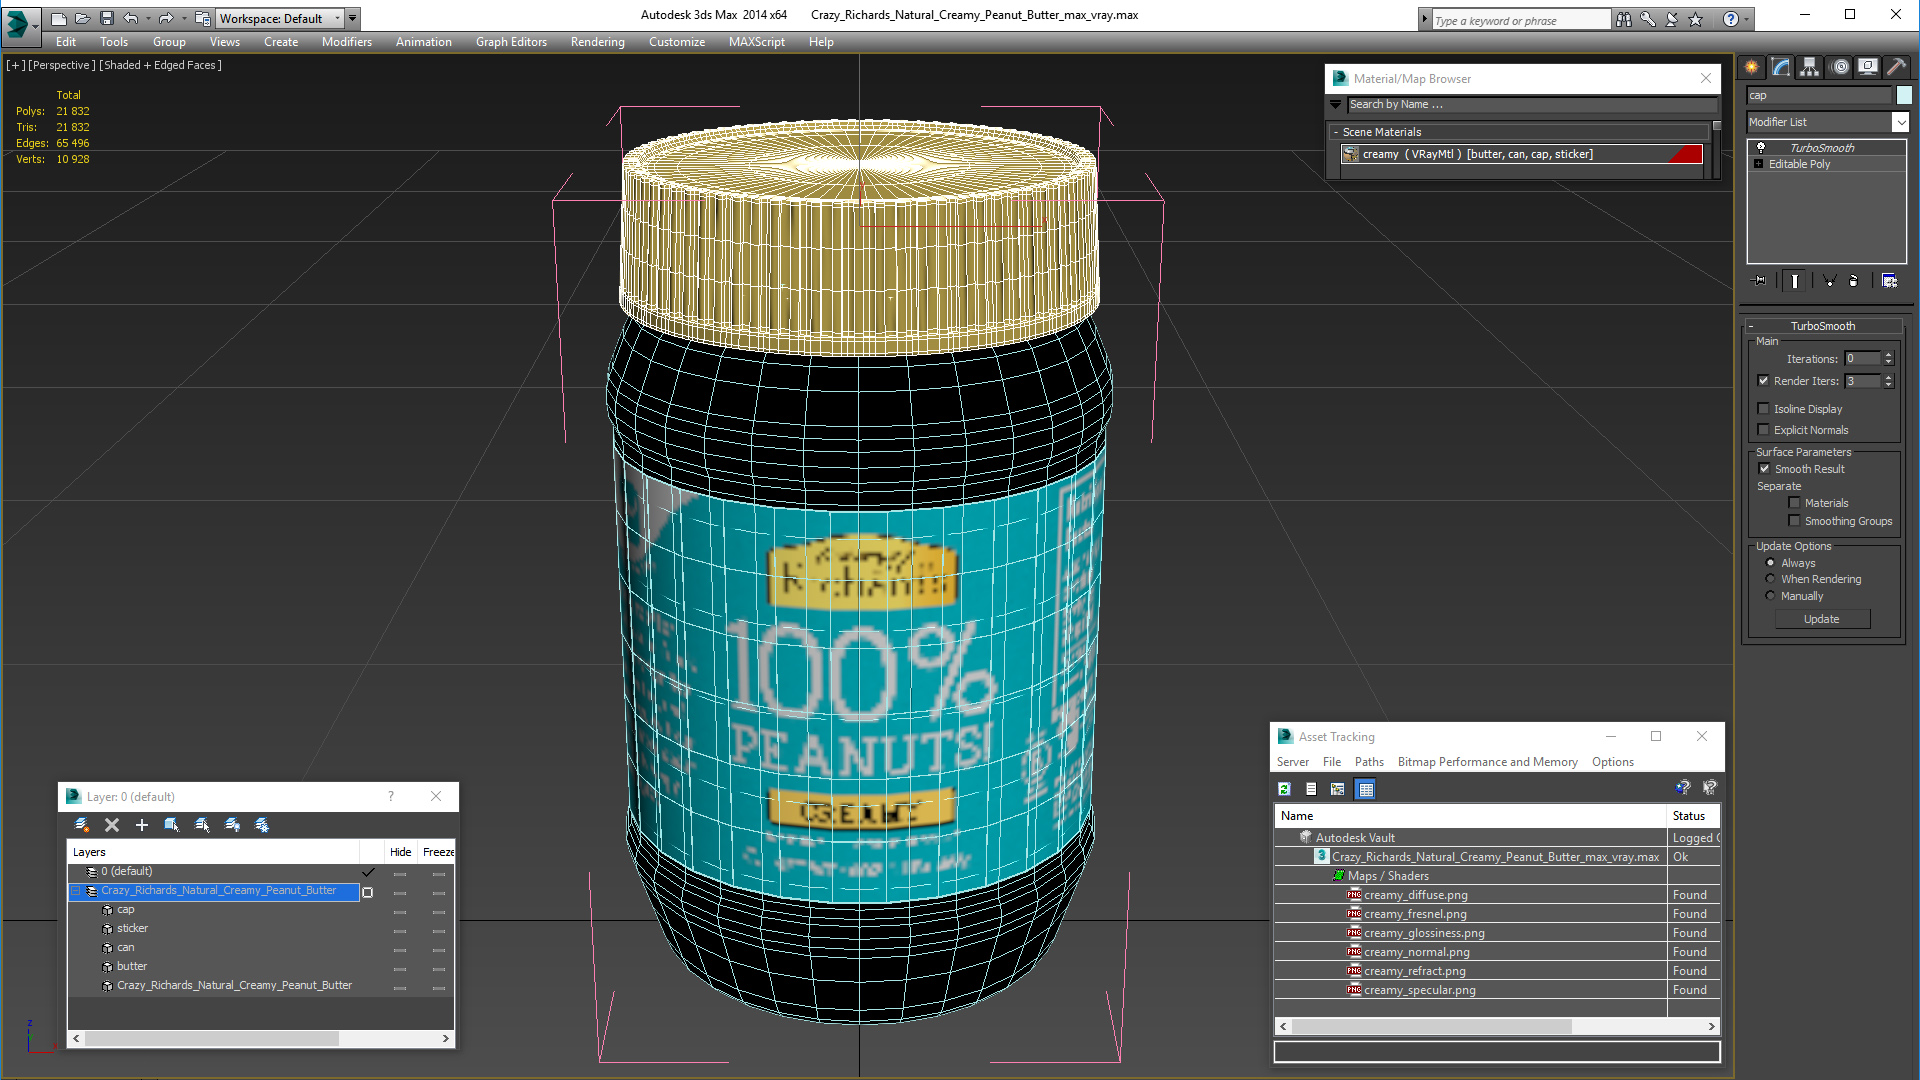The height and width of the screenshot is (1080, 1920).
Task: Hide/unhide all layers icon
Action: [x=232, y=825]
